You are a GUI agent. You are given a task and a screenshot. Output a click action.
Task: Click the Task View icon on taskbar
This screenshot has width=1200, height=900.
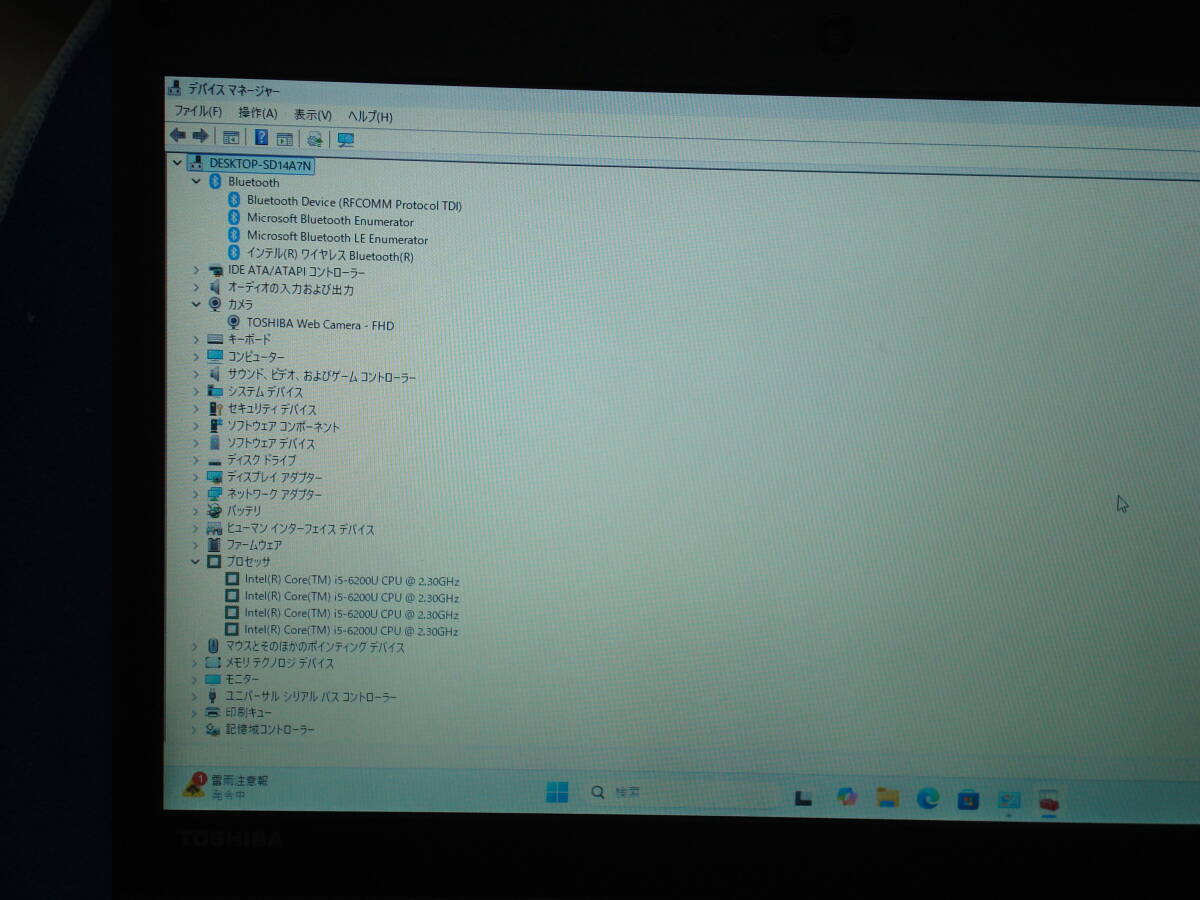[803, 796]
